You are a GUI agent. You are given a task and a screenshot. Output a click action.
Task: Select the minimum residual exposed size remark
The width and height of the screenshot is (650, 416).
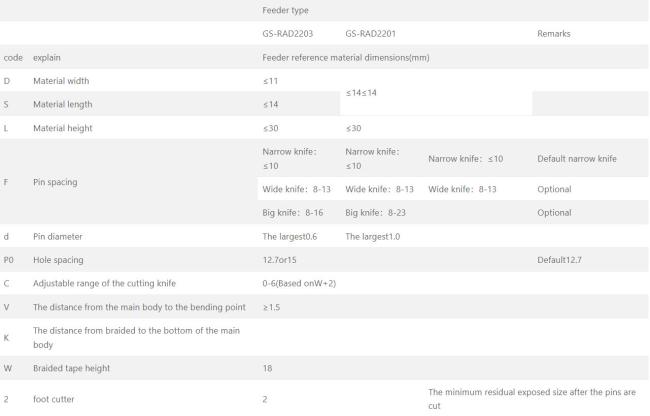(532, 399)
